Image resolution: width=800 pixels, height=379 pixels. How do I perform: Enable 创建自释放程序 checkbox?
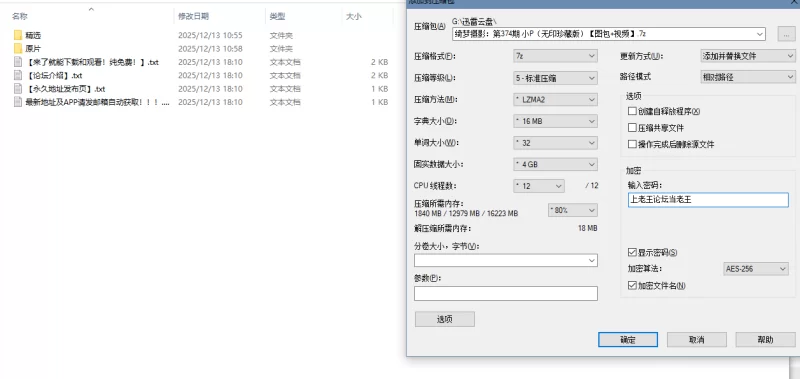tap(633, 111)
